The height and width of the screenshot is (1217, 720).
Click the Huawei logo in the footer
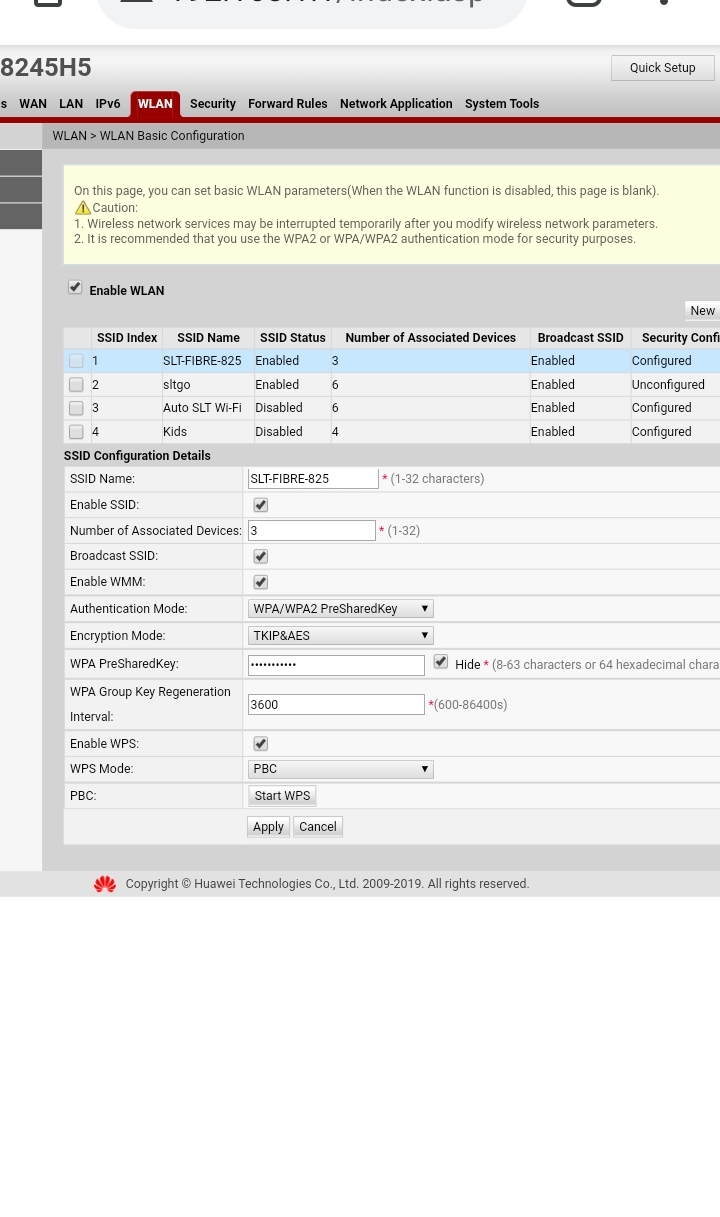click(x=105, y=884)
